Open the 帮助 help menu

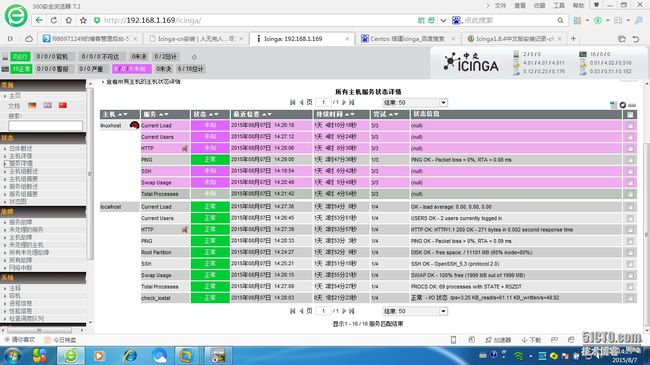pos(578,5)
